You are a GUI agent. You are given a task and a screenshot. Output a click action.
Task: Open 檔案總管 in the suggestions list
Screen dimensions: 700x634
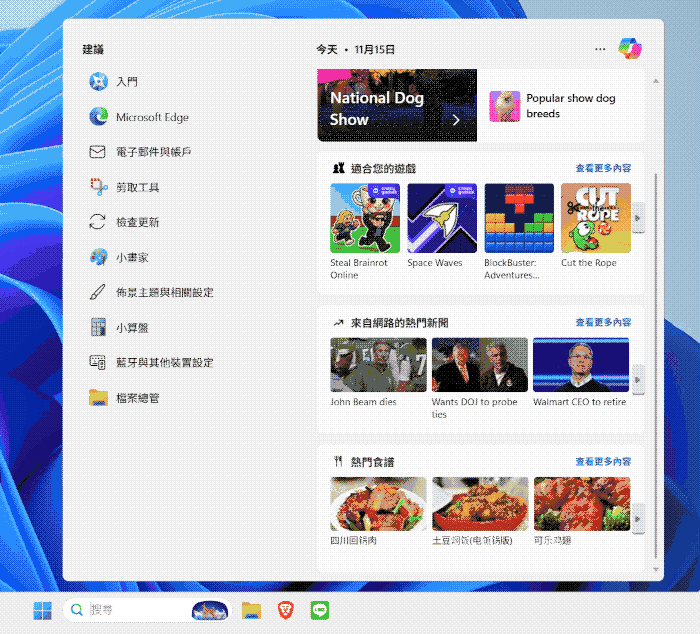[x=137, y=397]
